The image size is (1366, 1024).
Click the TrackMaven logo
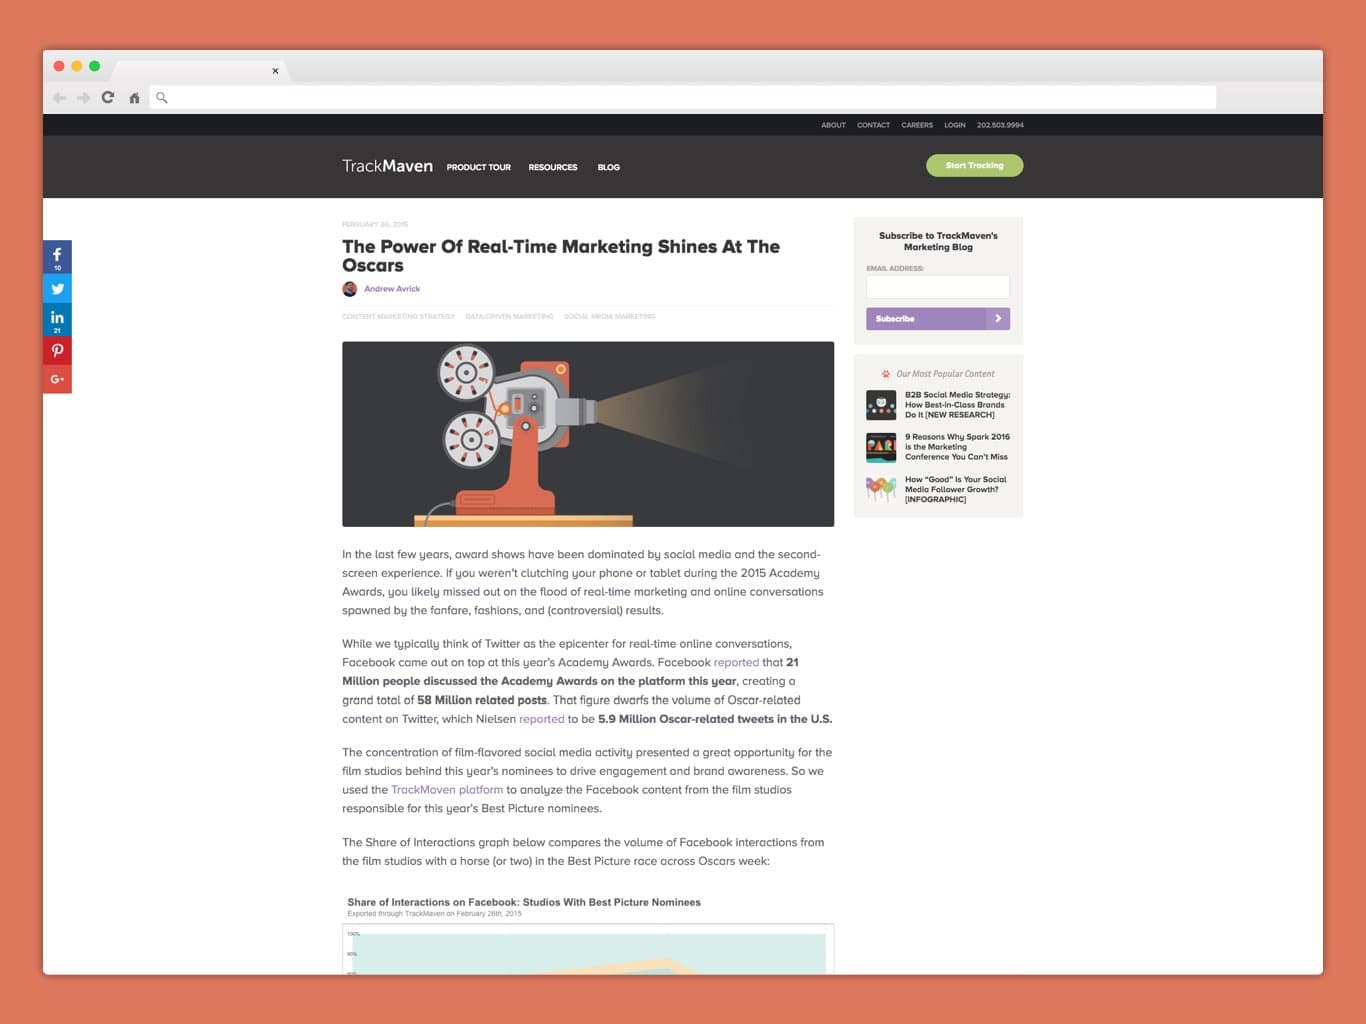pos(387,166)
